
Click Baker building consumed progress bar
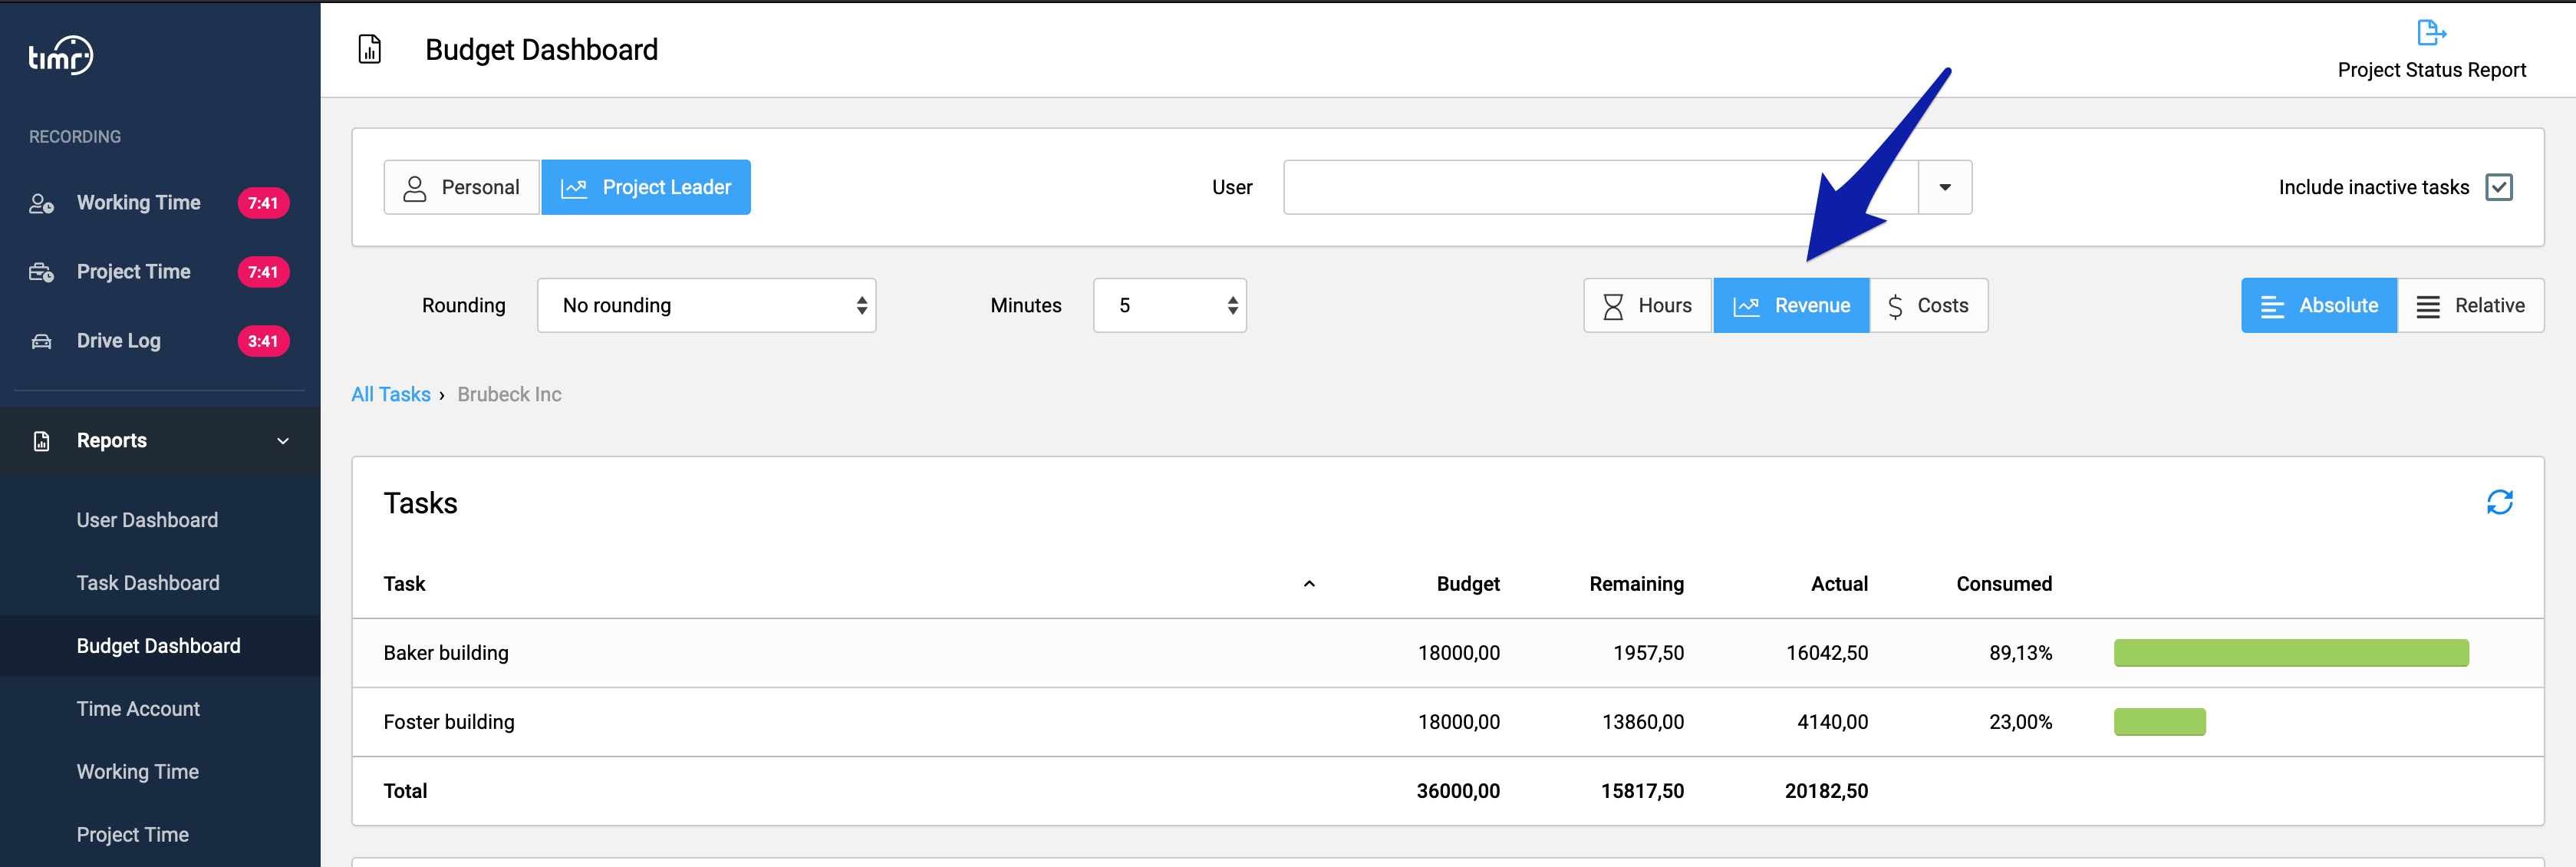pos(2291,654)
